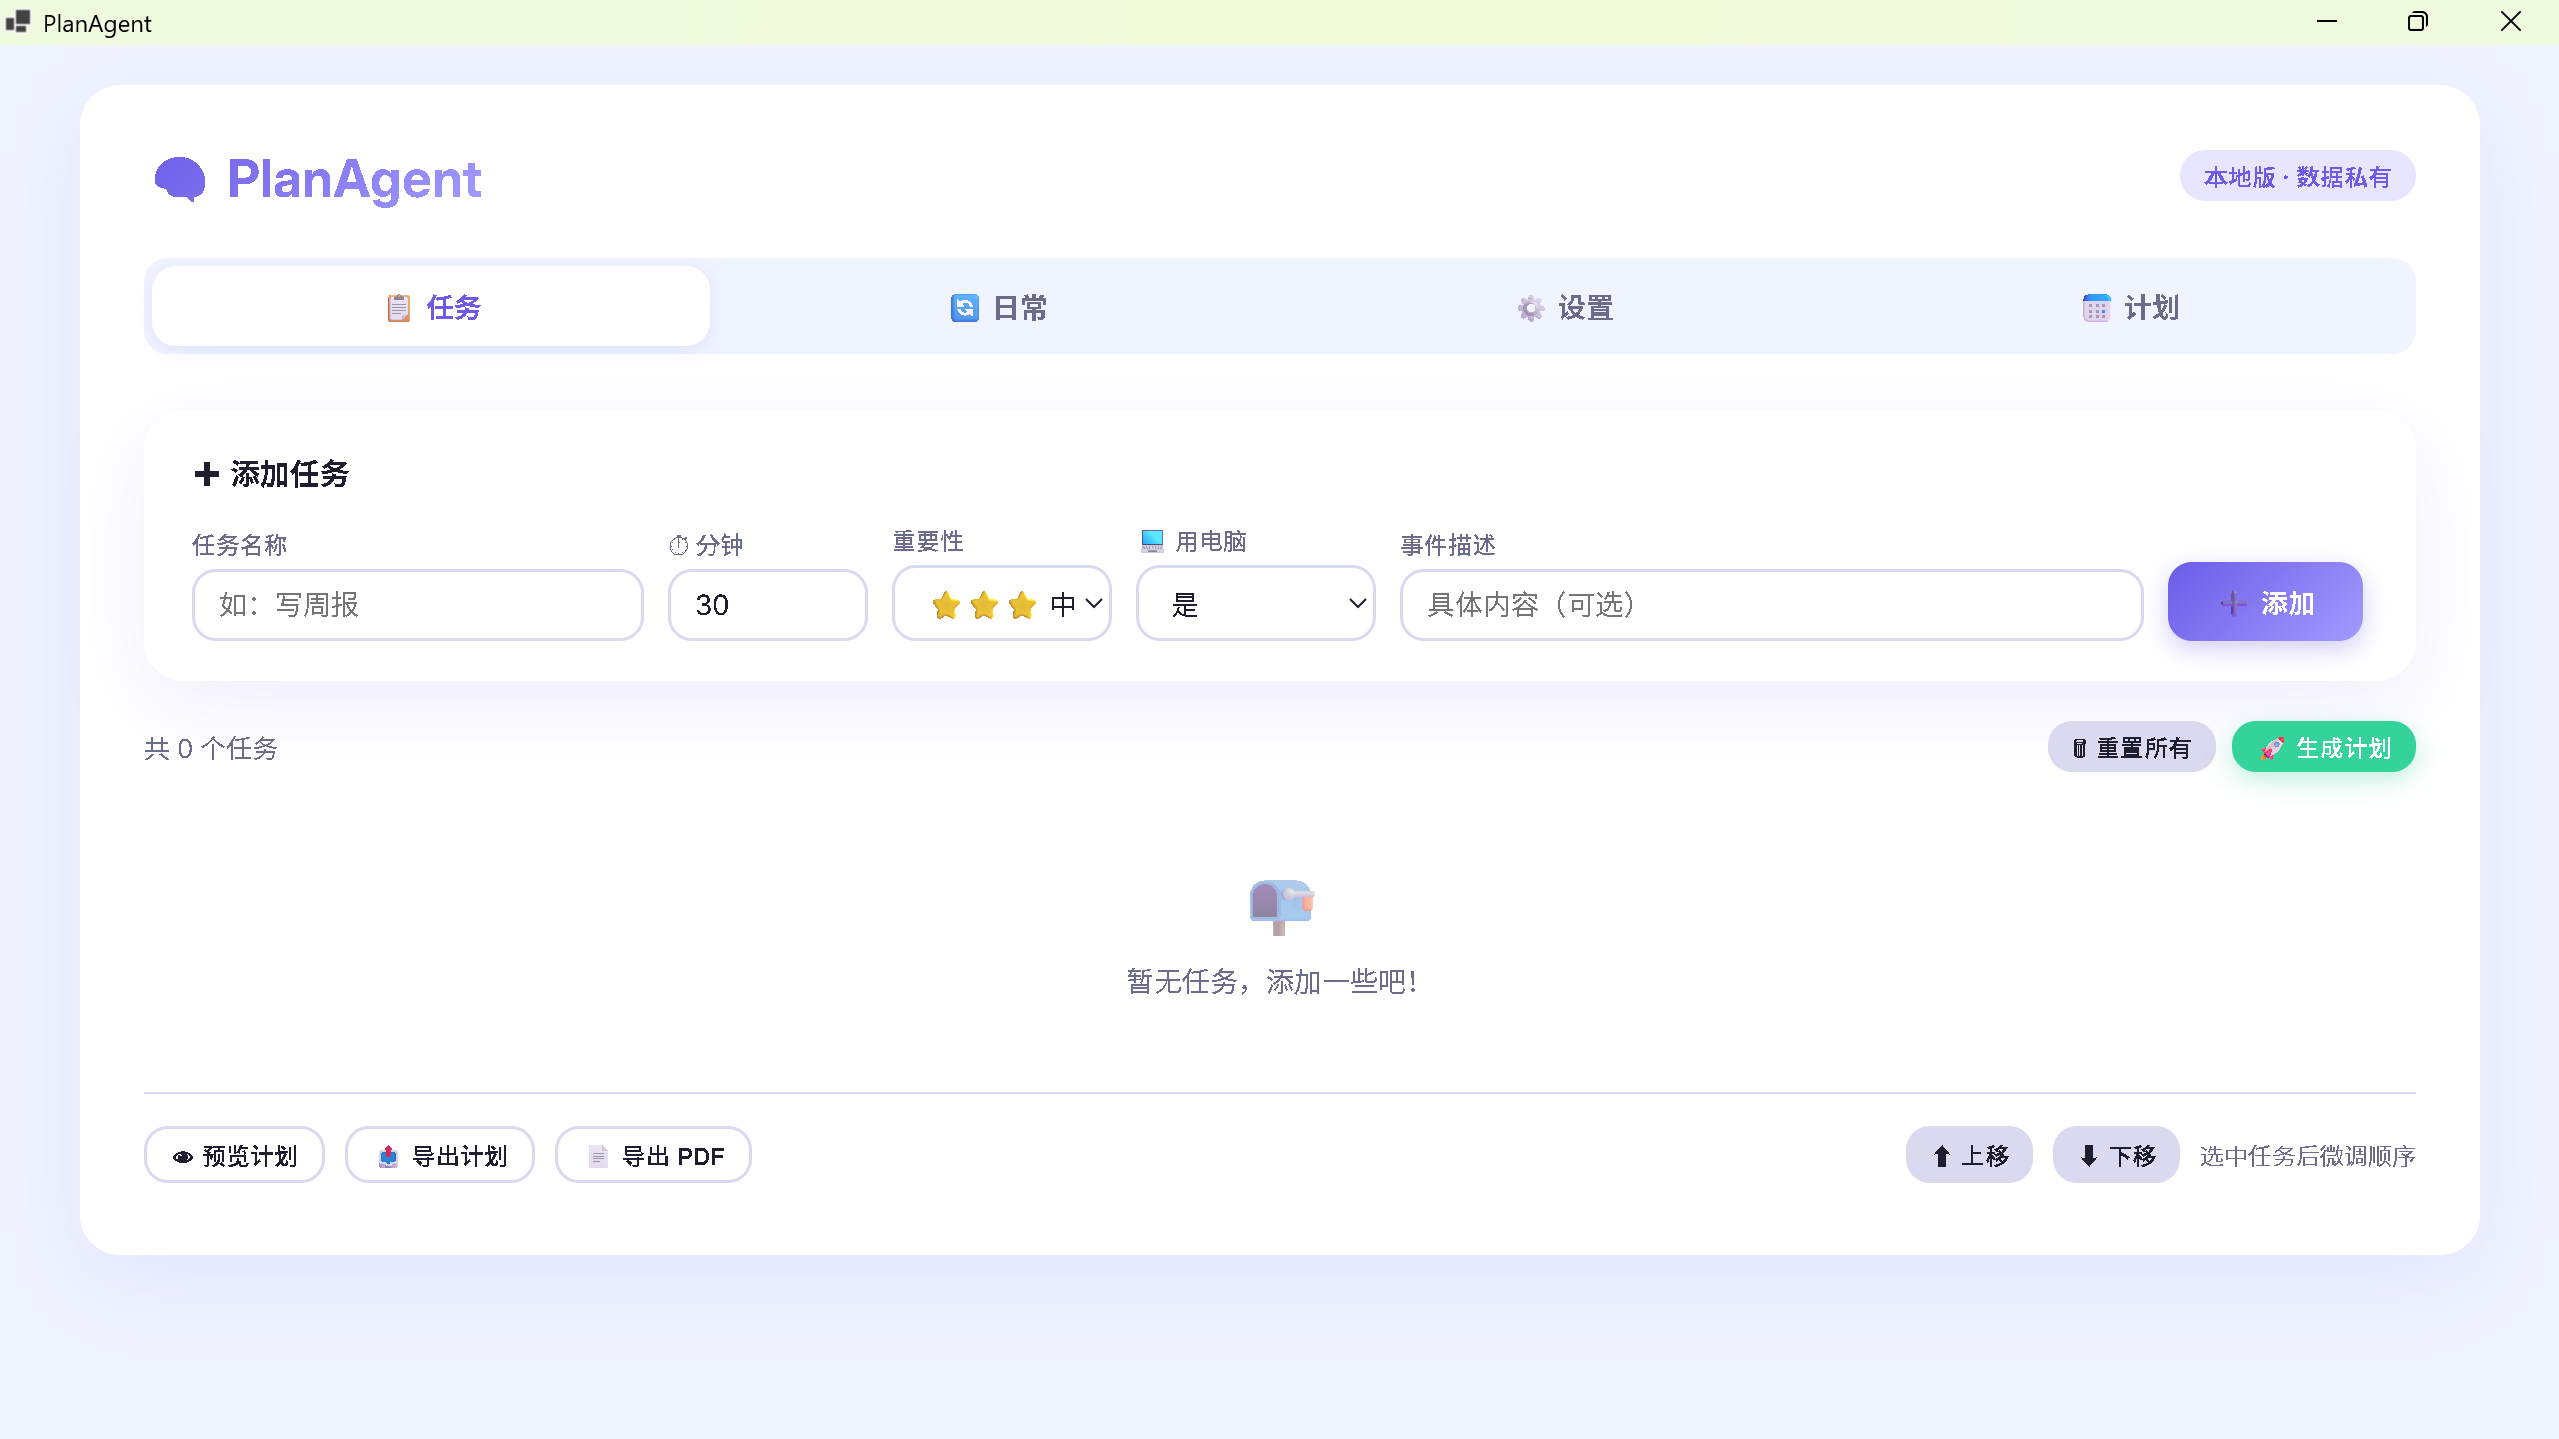Click the 预览计划 button

point(234,1155)
